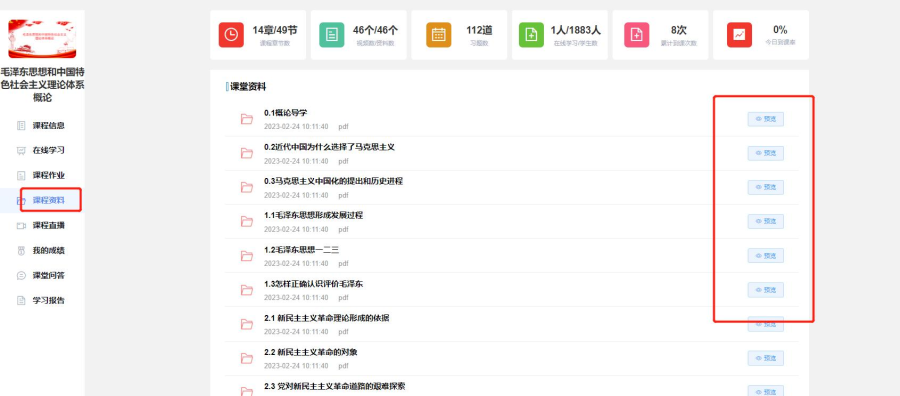Open the title 1.3怎样正确认识评价毛泽东
The image size is (900, 396).
pyautogui.click(x=313, y=284)
